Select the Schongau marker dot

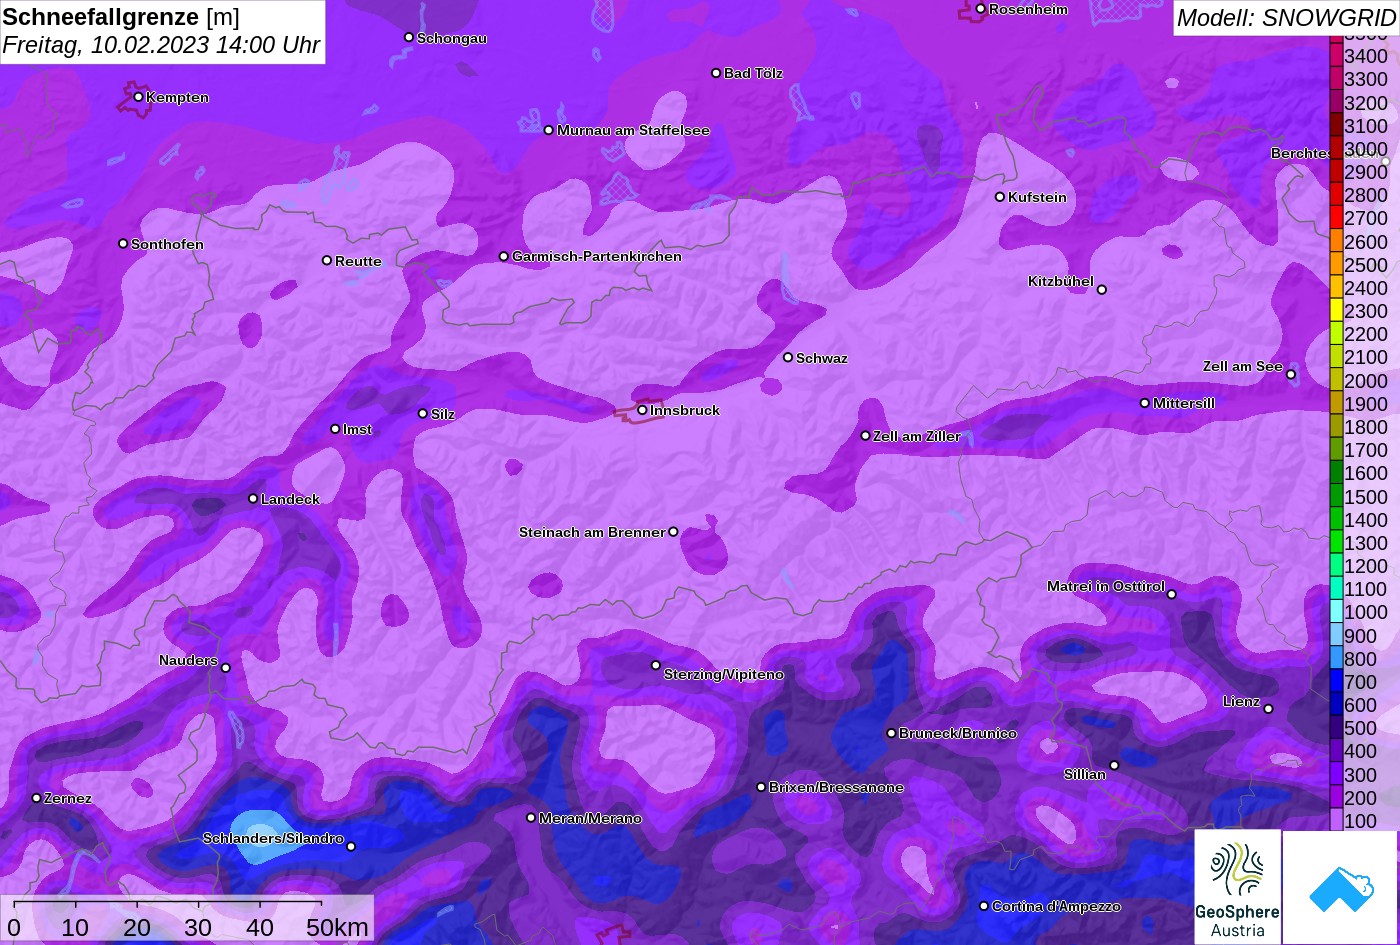[409, 37]
